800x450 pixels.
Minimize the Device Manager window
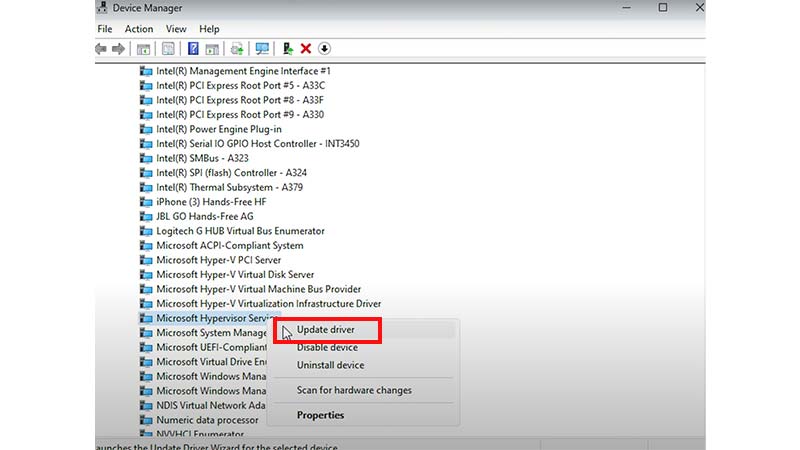(627, 8)
